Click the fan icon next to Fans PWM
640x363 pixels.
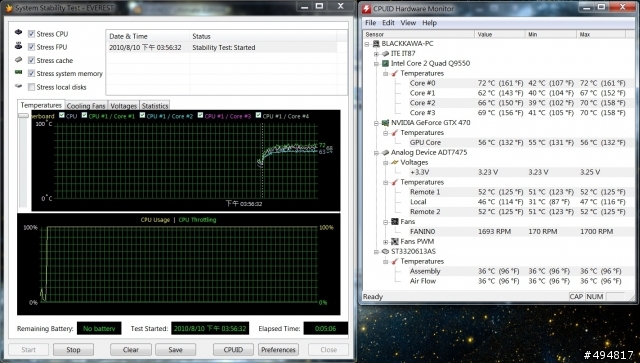click(395, 241)
